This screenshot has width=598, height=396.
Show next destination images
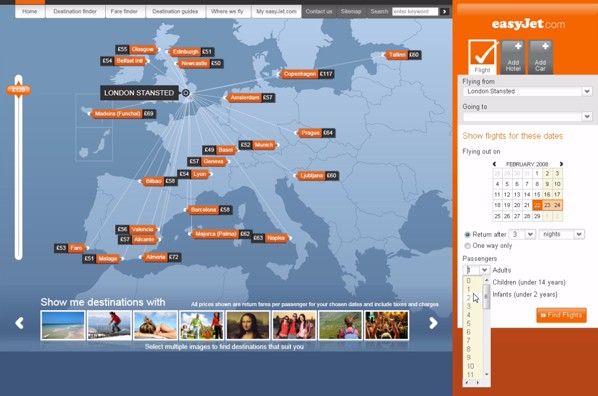click(433, 323)
